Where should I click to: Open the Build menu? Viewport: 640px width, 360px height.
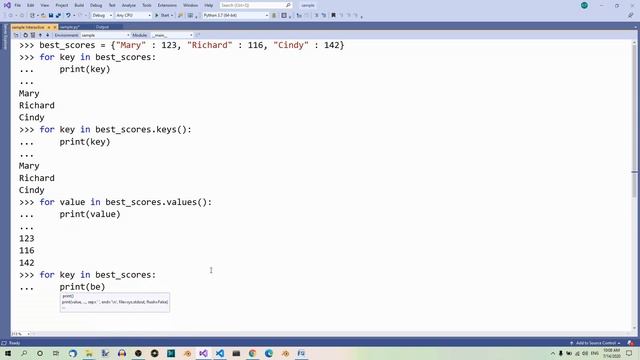tap(79, 5)
